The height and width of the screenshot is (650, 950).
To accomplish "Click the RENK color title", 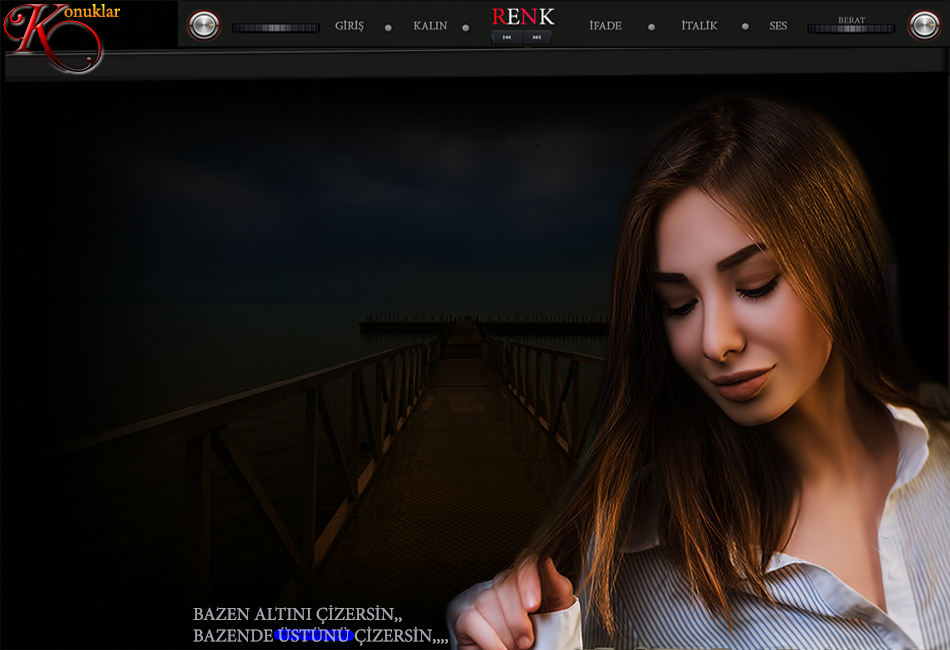I will [522, 16].
